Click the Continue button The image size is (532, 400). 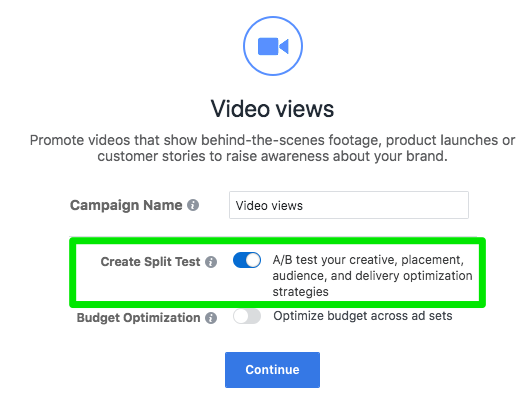(272, 370)
